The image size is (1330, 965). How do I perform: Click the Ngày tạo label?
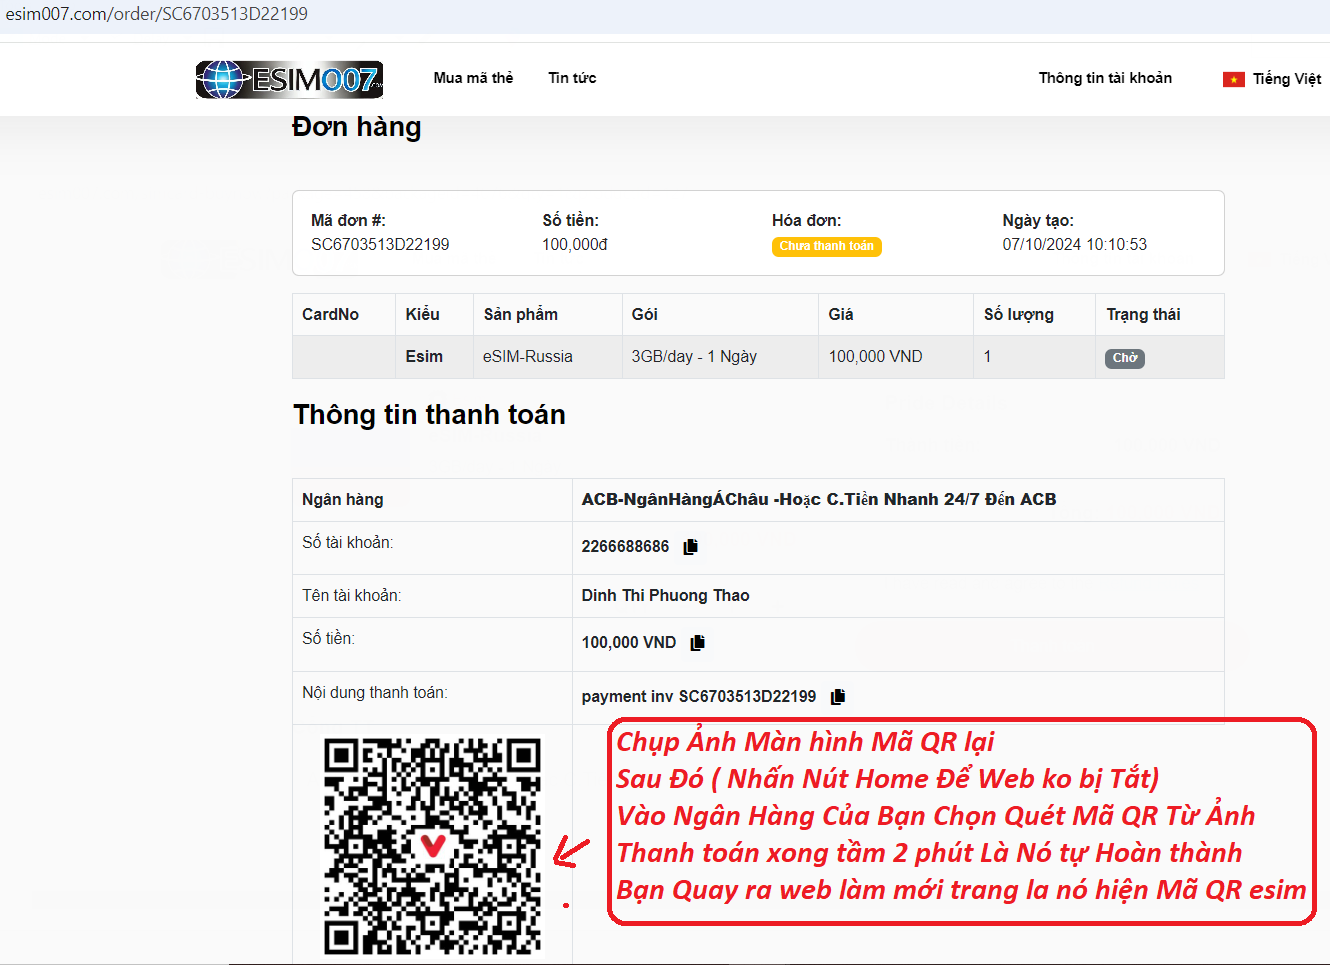tap(1038, 221)
